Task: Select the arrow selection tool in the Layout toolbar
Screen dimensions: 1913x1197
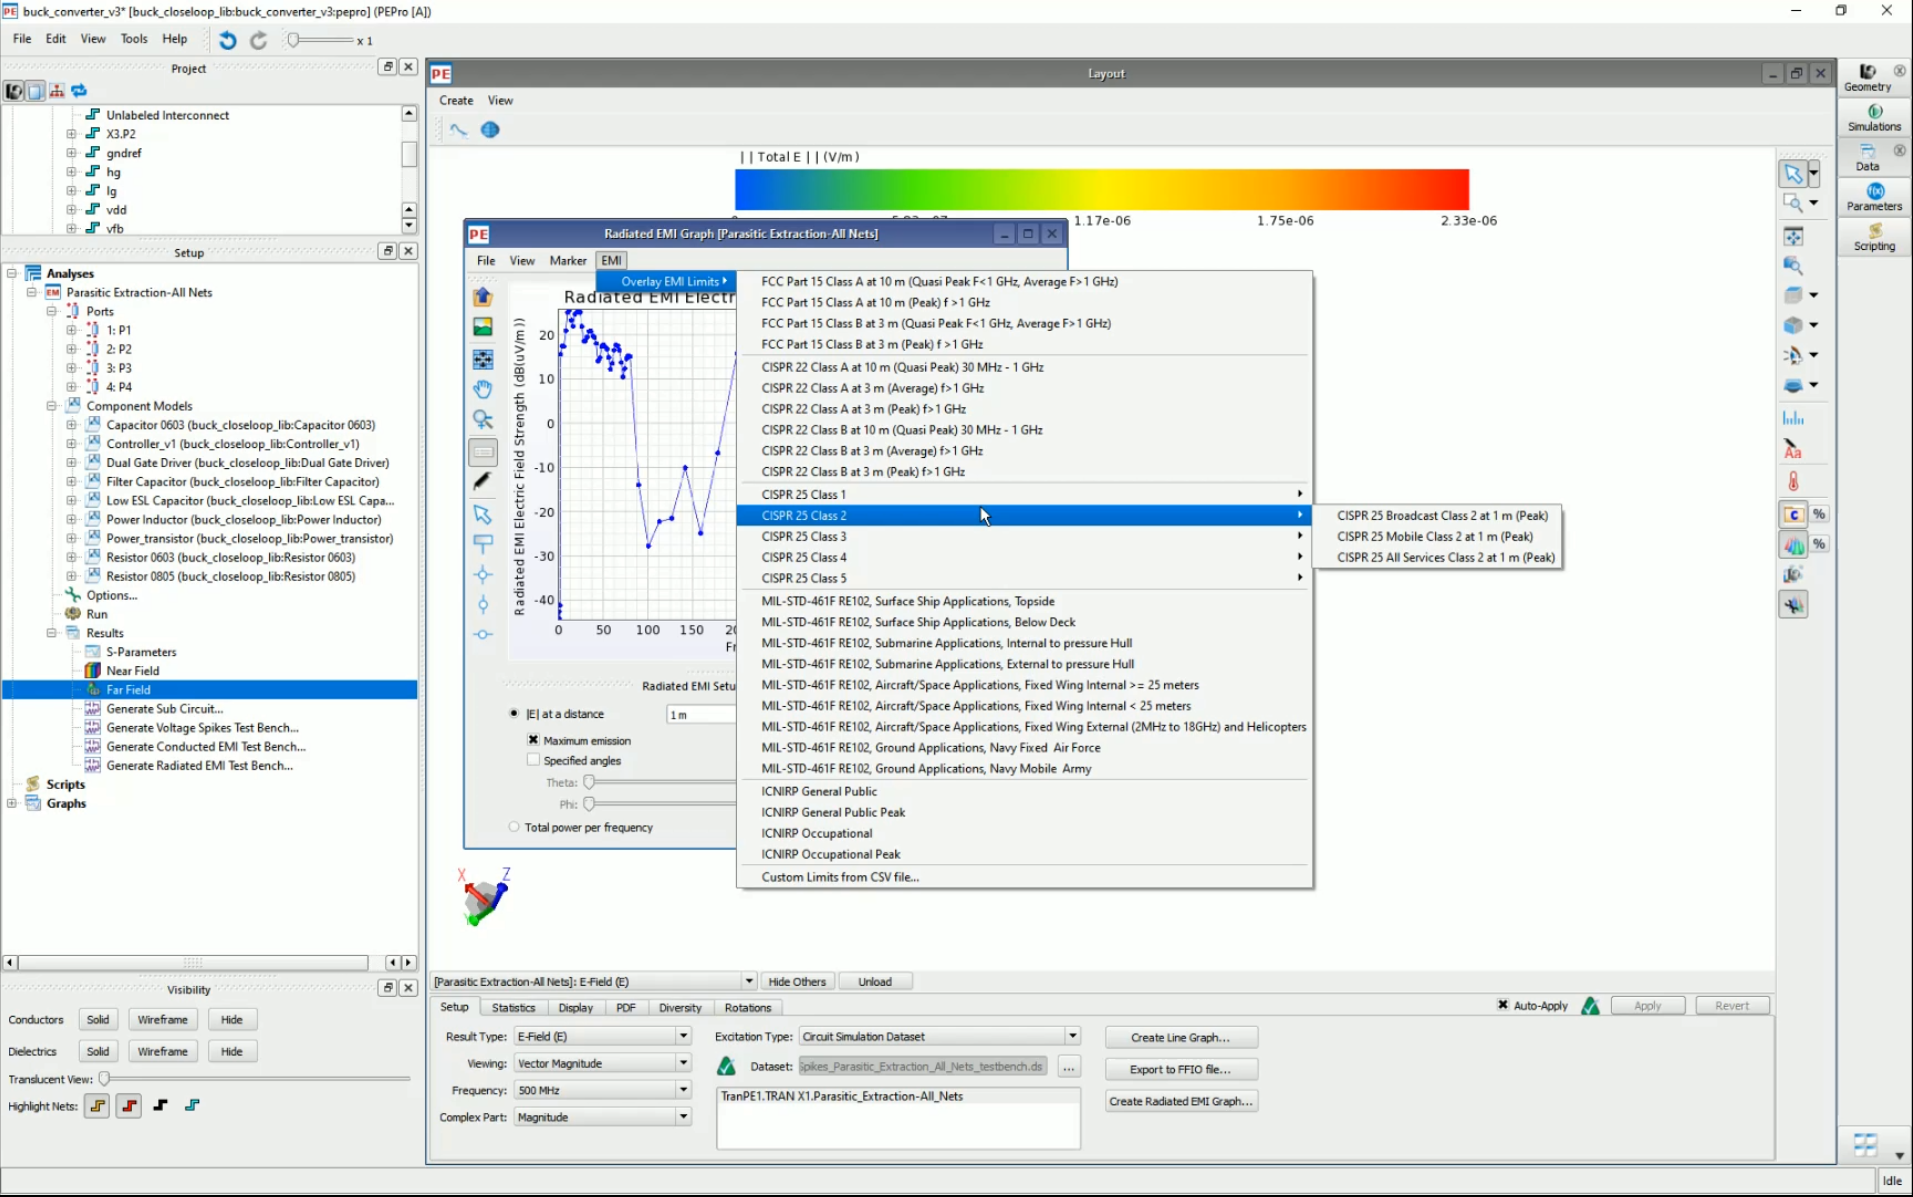Action: tap(1792, 173)
